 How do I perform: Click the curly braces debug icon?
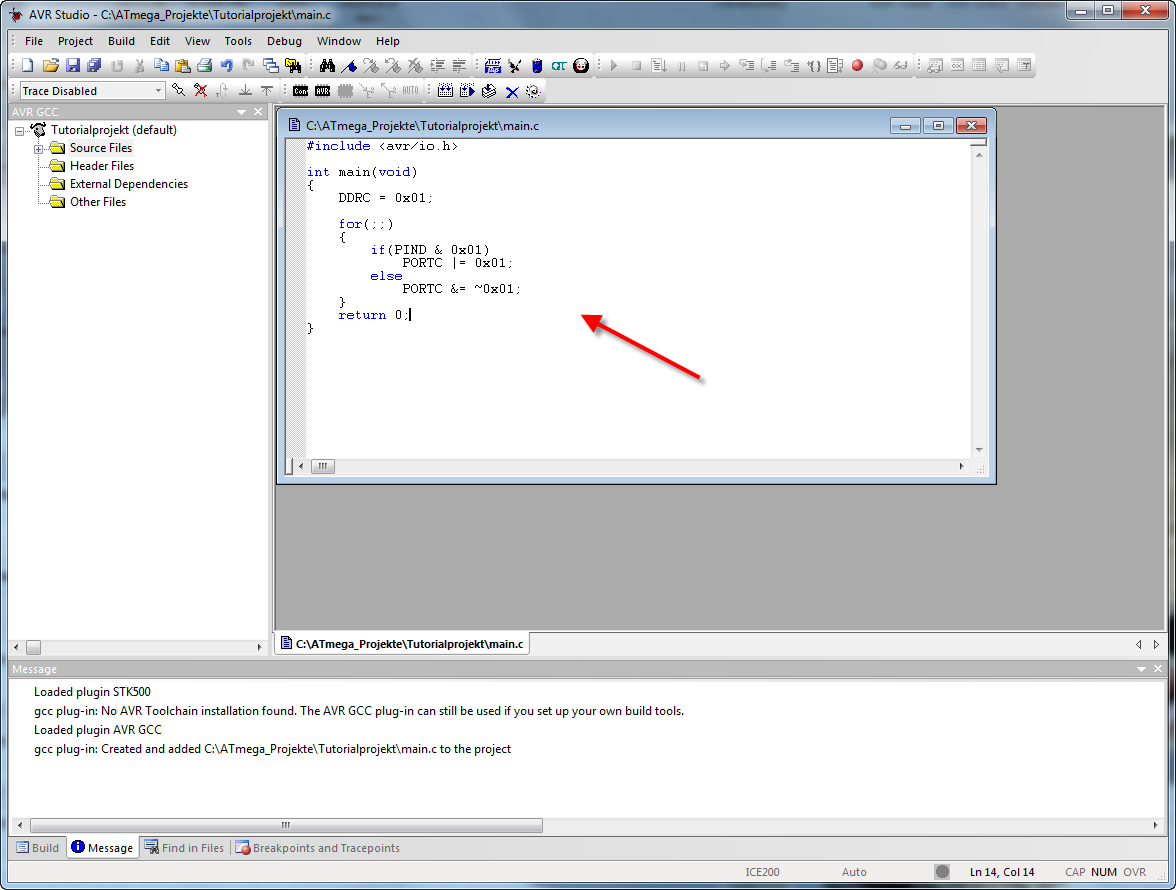pos(814,66)
